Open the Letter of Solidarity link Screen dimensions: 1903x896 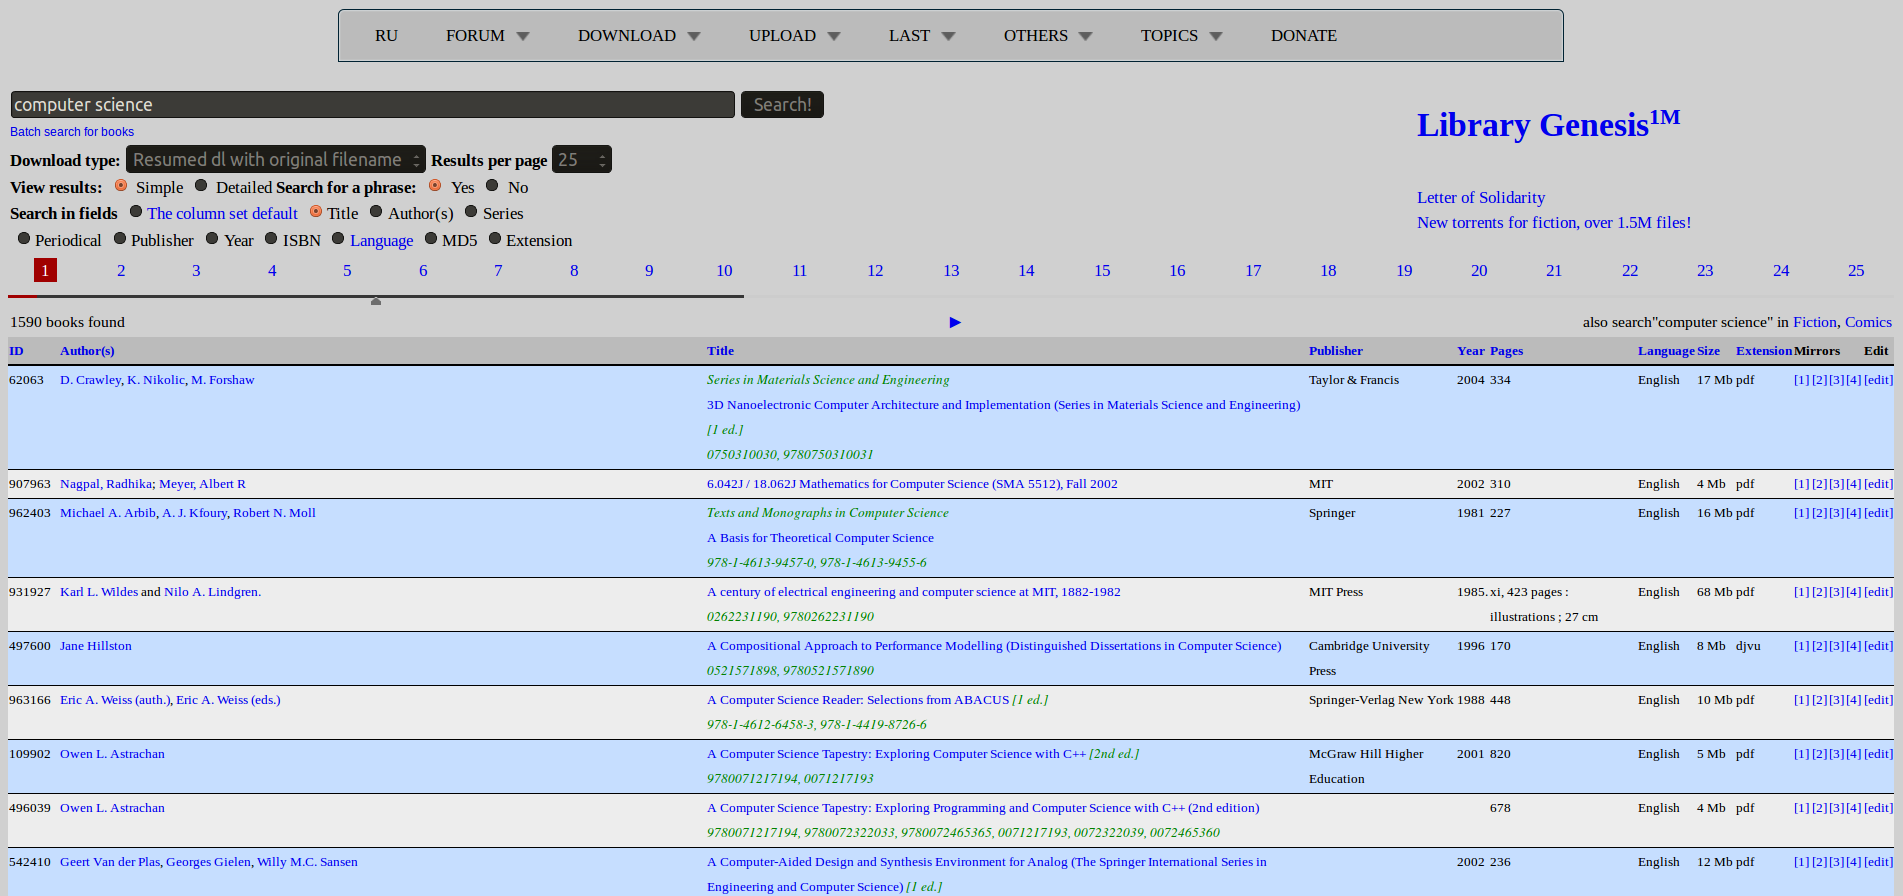coord(1480,198)
